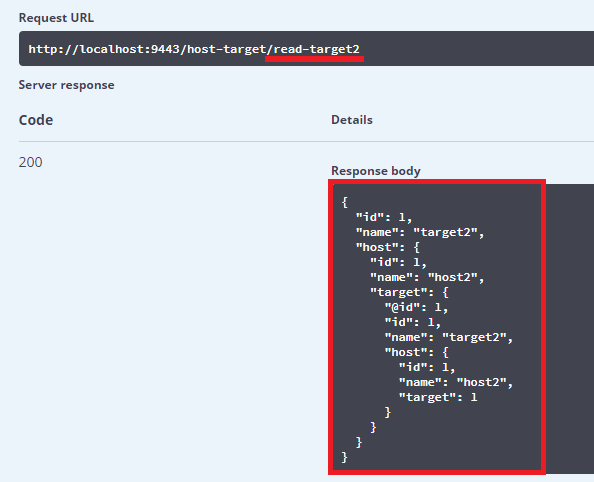Click the top-level "name": "target2" line
Image resolution: width=594 pixels, height=482 pixels.
(420, 232)
